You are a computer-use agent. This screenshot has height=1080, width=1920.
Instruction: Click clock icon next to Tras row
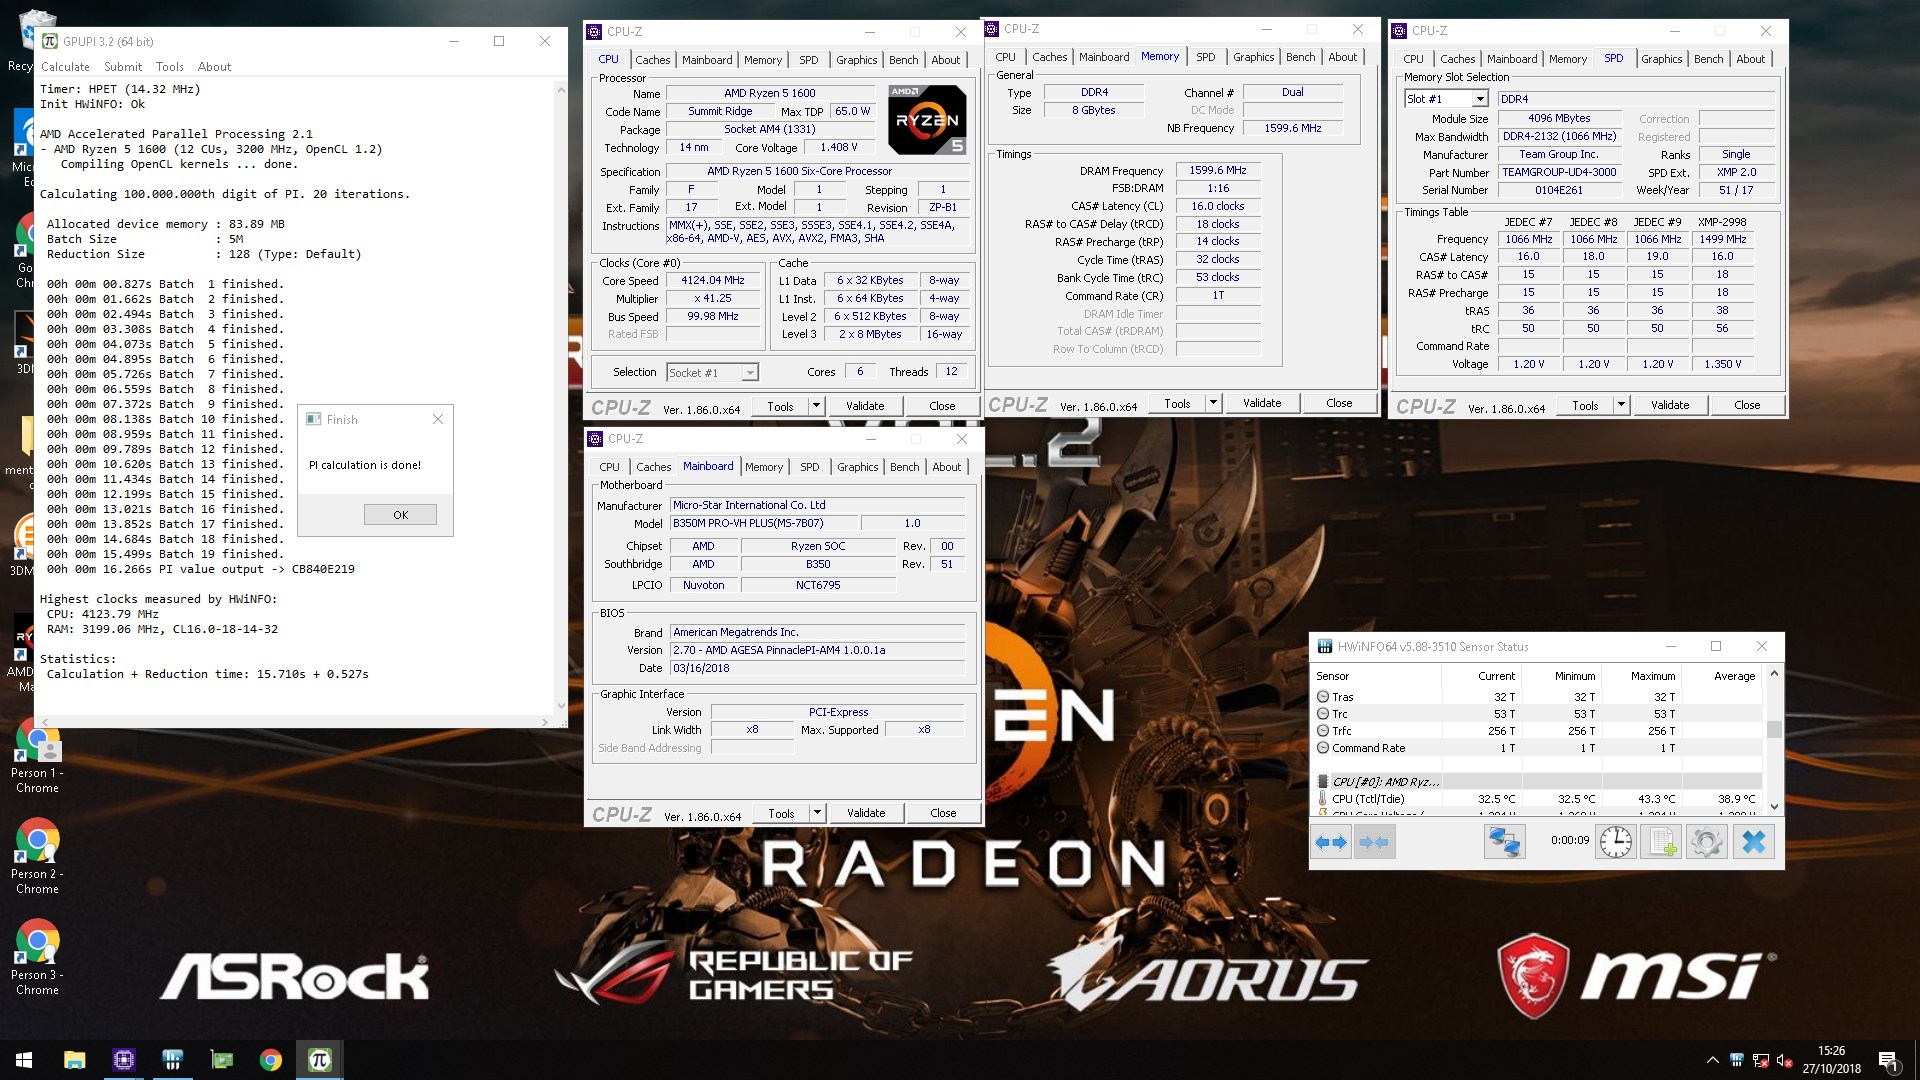click(x=1323, y=697)
